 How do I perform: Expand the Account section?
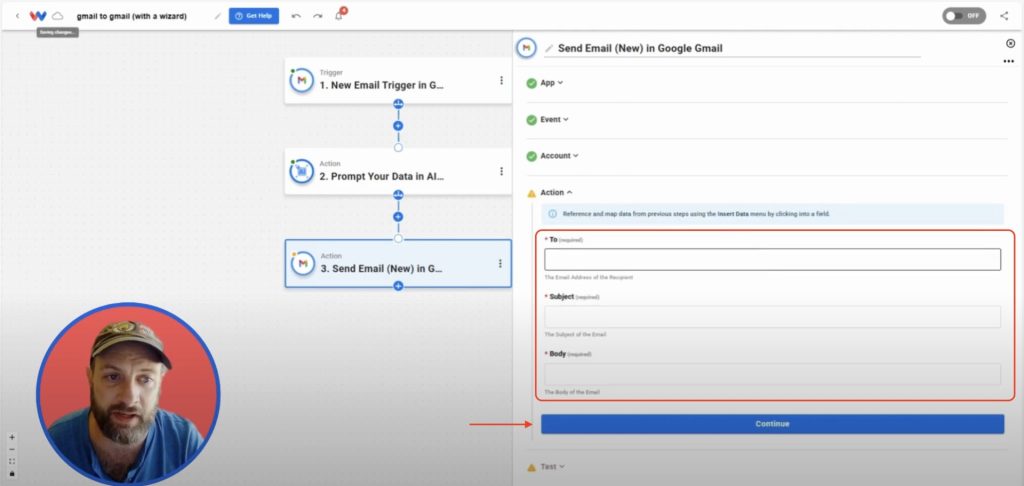click(x=559, y=156)
